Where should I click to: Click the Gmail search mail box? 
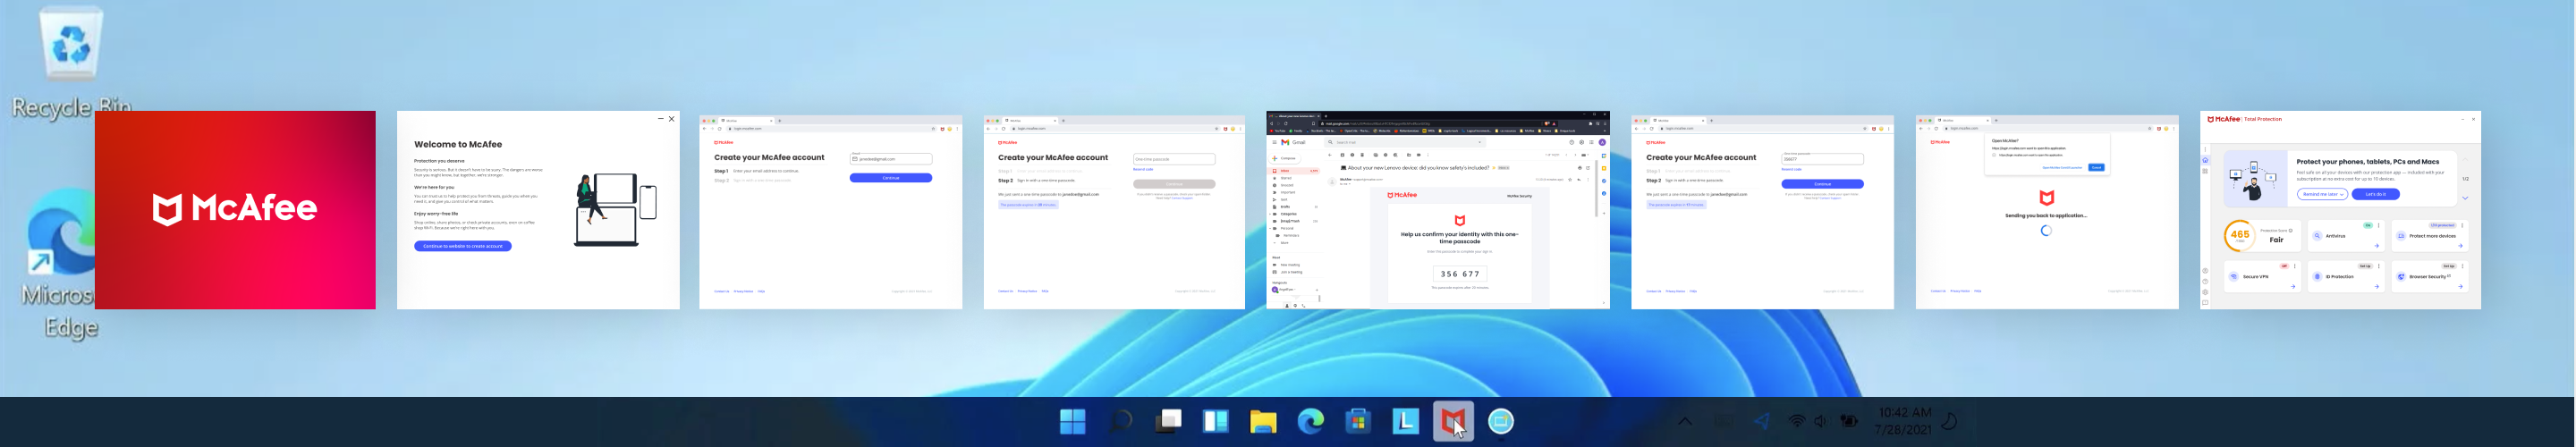[x=1405, y=142]
